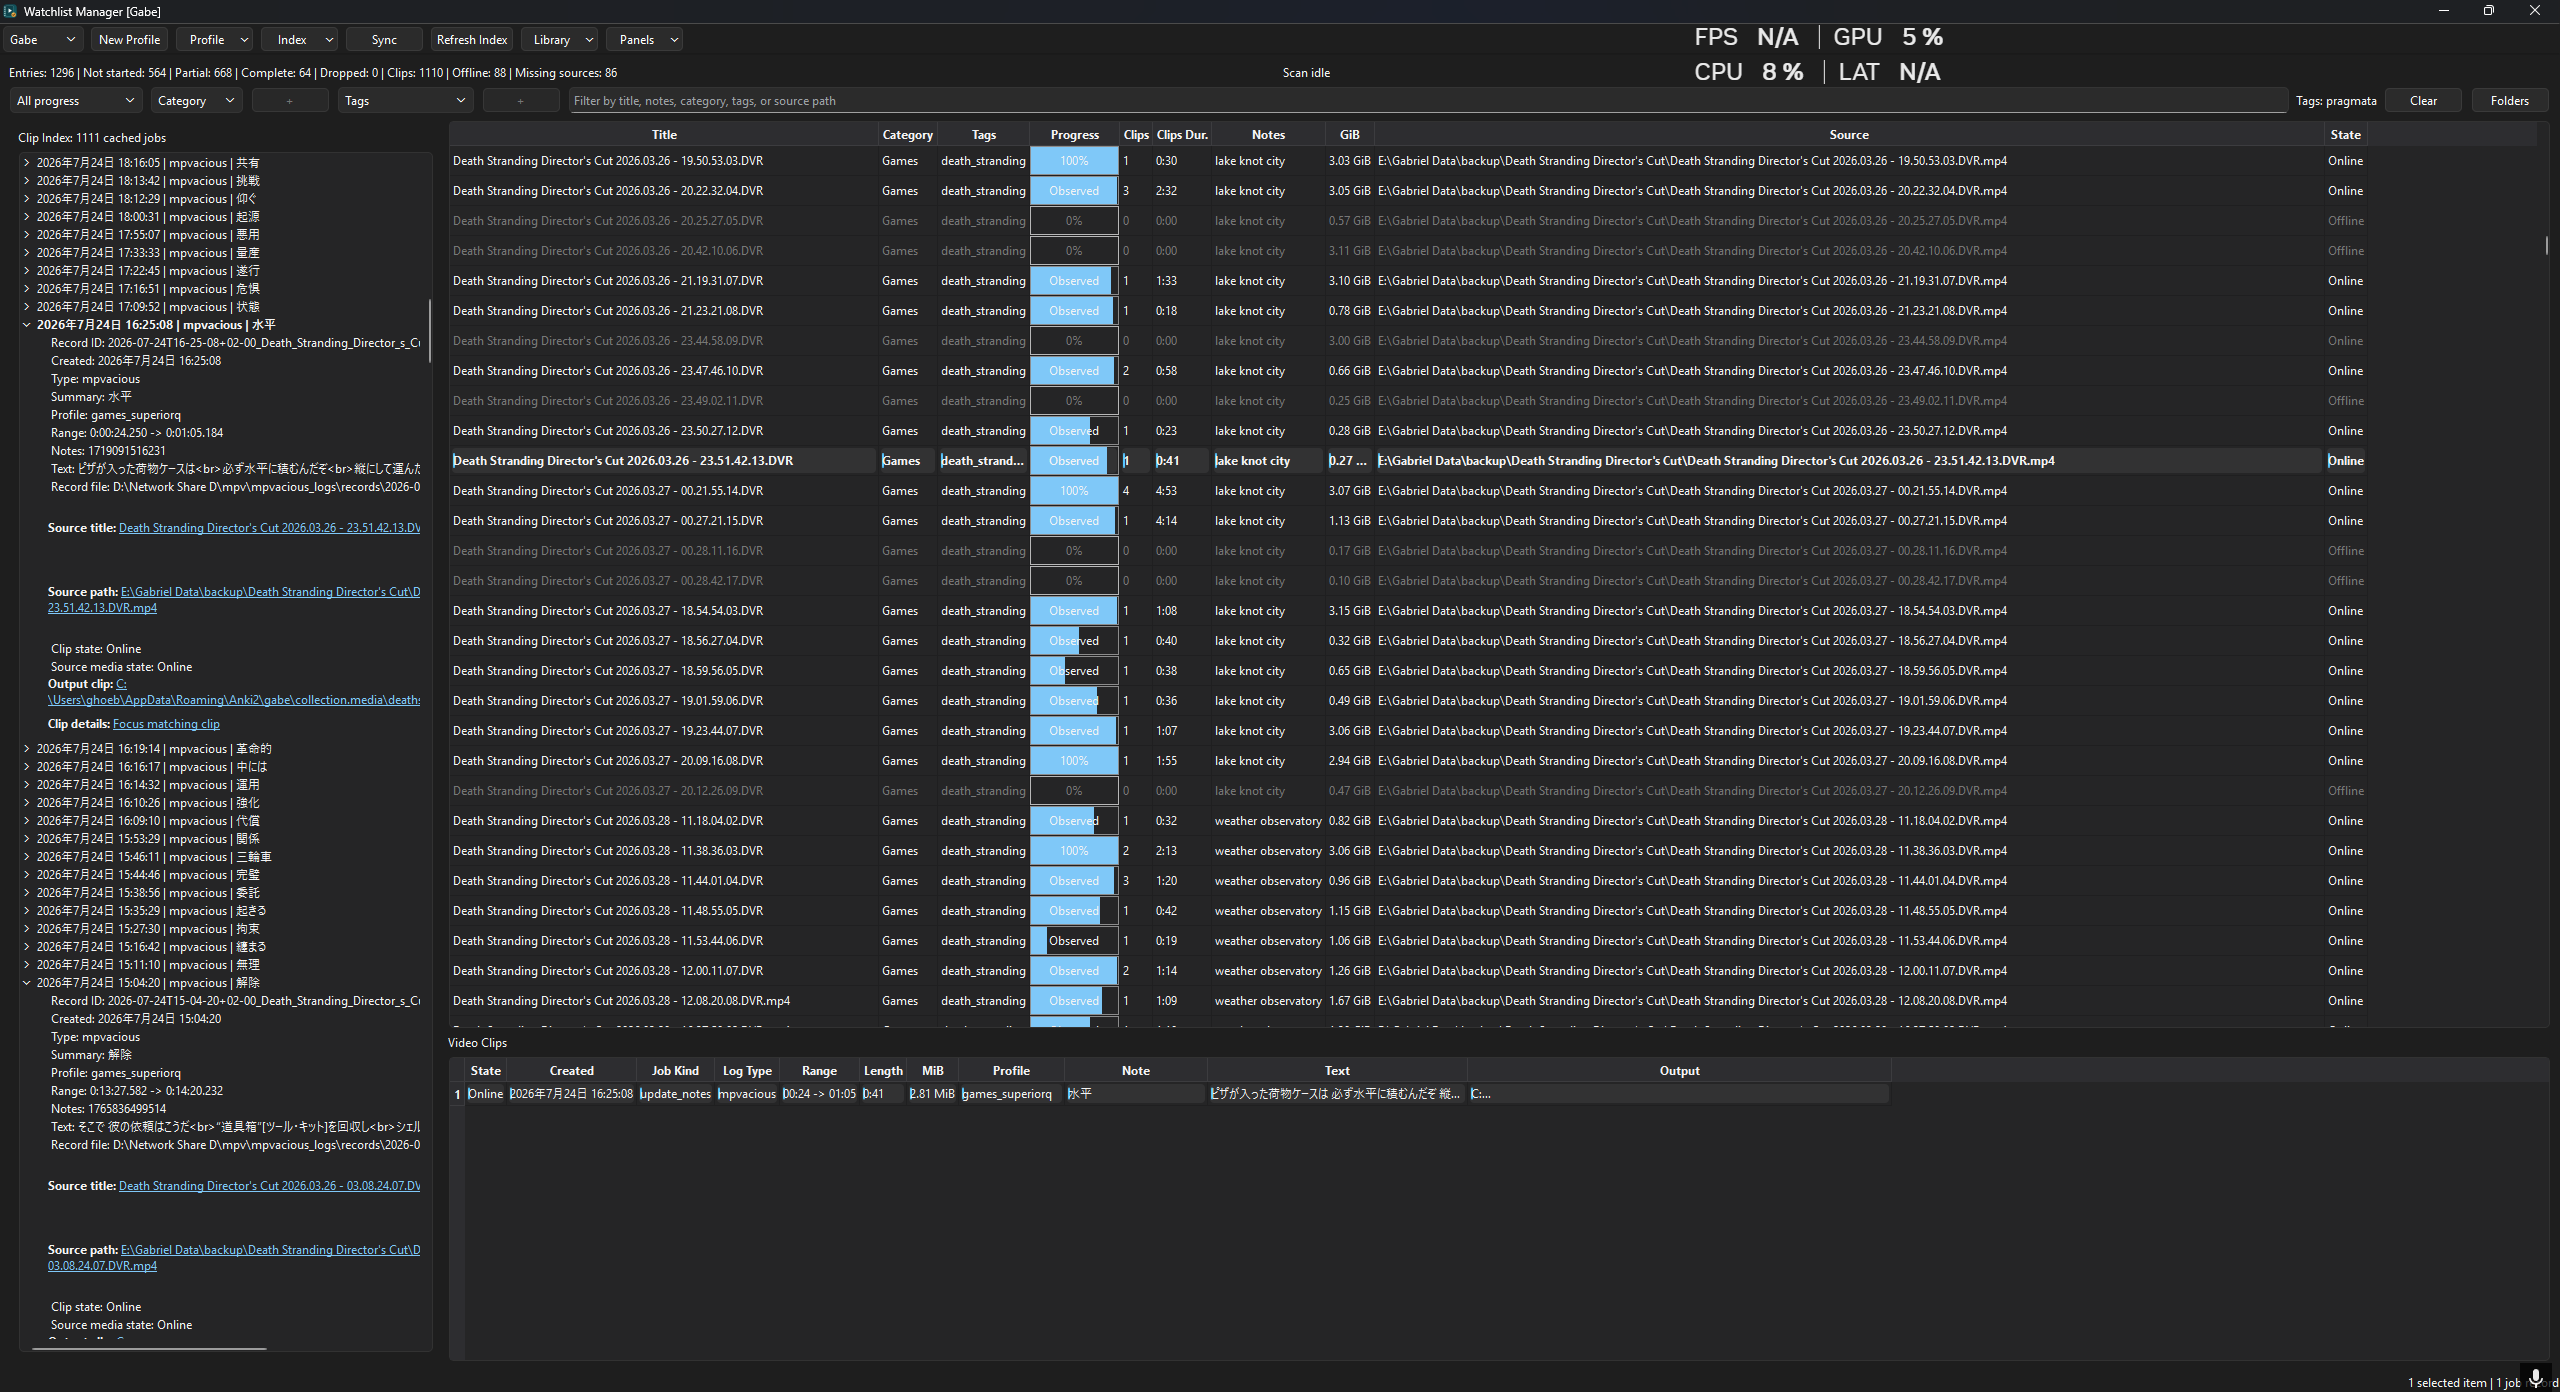Expand the 18:13:42 mpvacious 挑戦 tree entry

pyautogui.click(x=27, y=181)
